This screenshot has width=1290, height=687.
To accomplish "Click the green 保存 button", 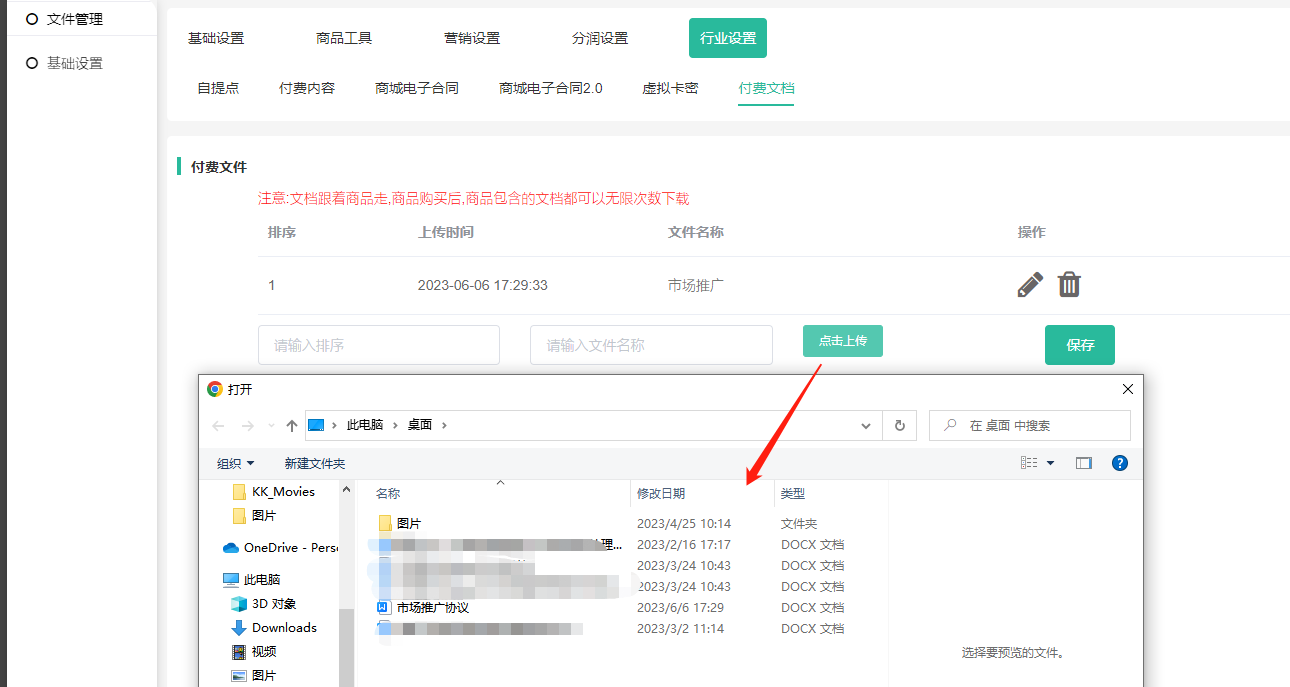I will tap(1079, 345).
